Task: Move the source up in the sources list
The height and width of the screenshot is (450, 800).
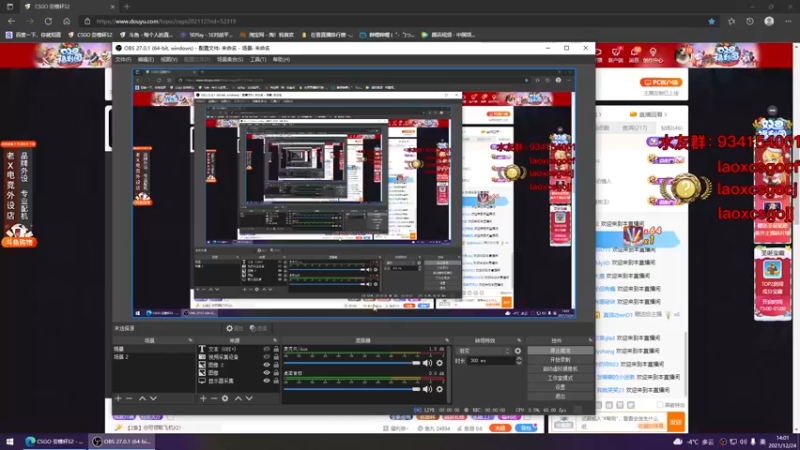Action: pos(238,398)
